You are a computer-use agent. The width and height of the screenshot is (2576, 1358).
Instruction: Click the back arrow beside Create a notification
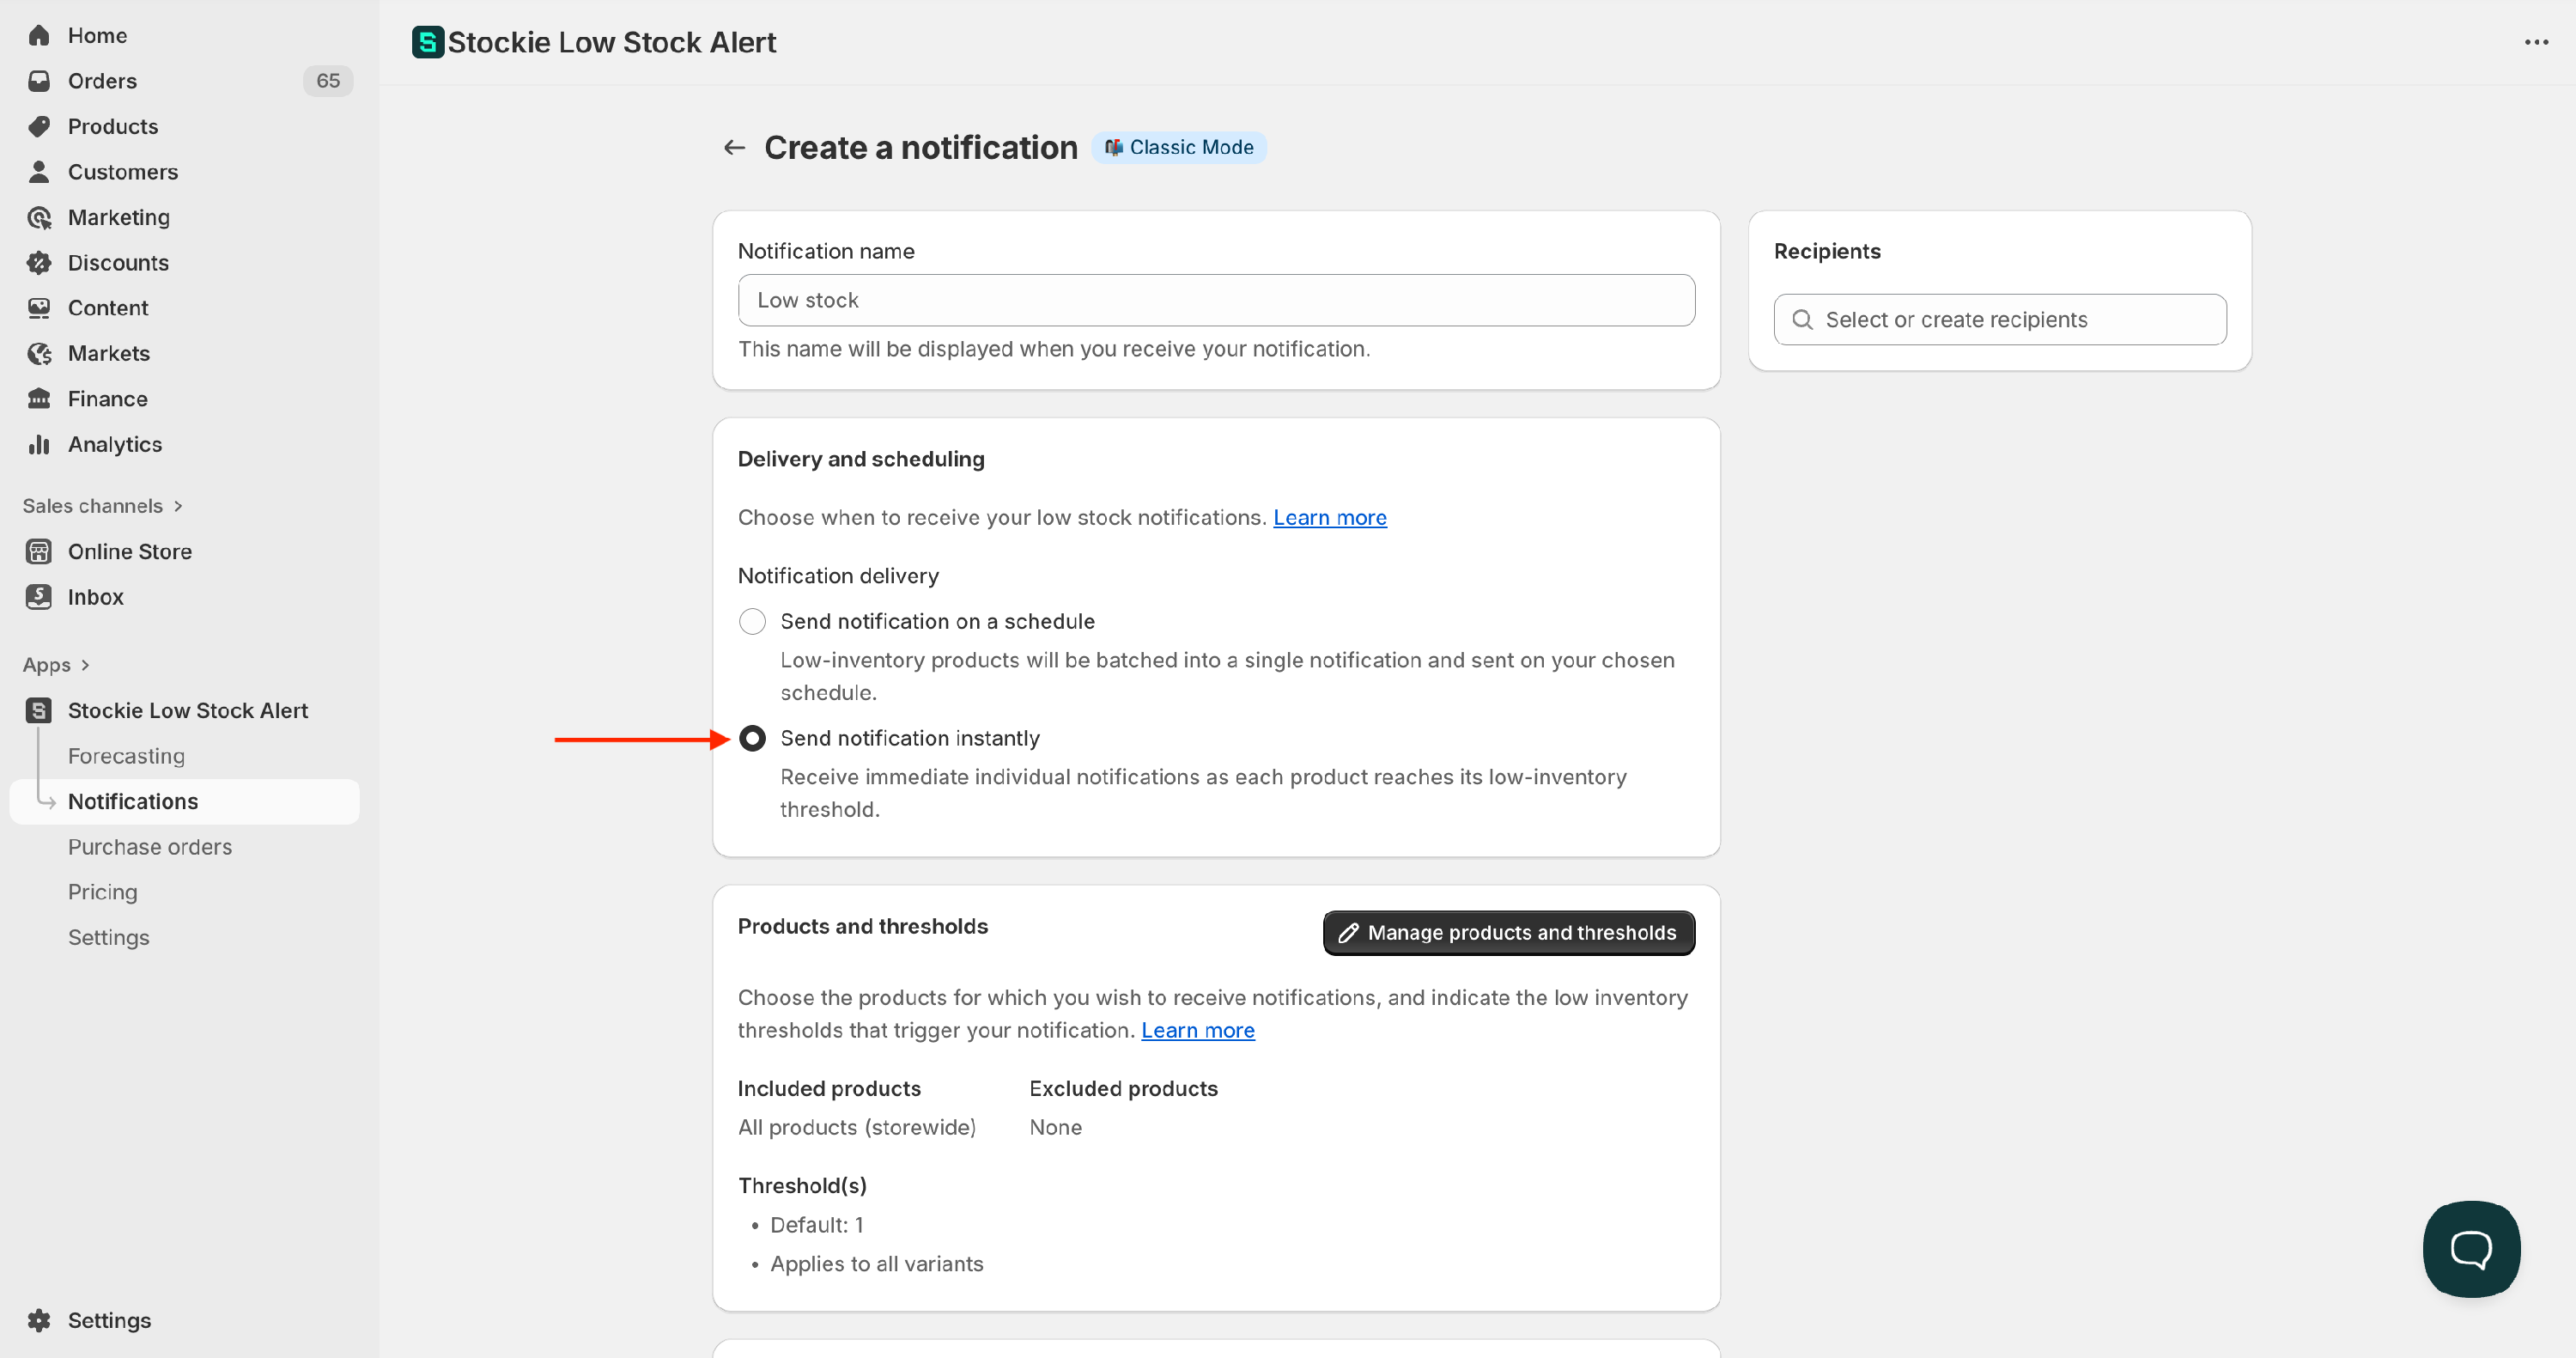click(x=735, y=148)
